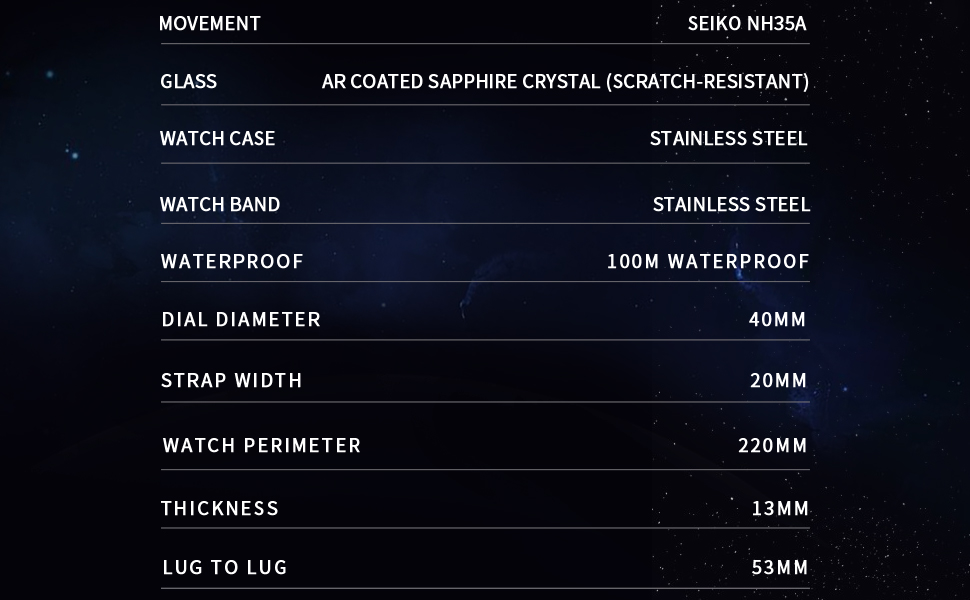The height and width of the screenshot is (600, 970).
Task: Click the DIAL DIAMETER label
Action: [241, 319]
